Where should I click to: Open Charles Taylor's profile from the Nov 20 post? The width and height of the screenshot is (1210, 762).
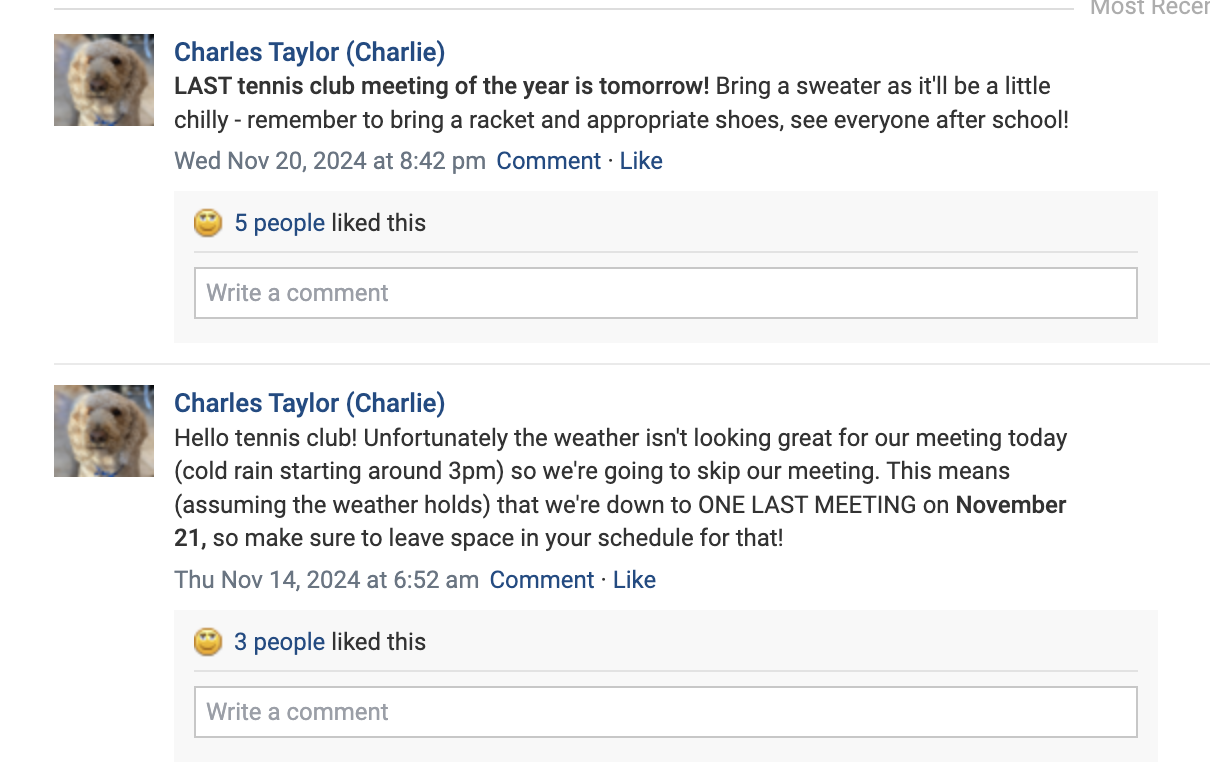coord(309,52)
